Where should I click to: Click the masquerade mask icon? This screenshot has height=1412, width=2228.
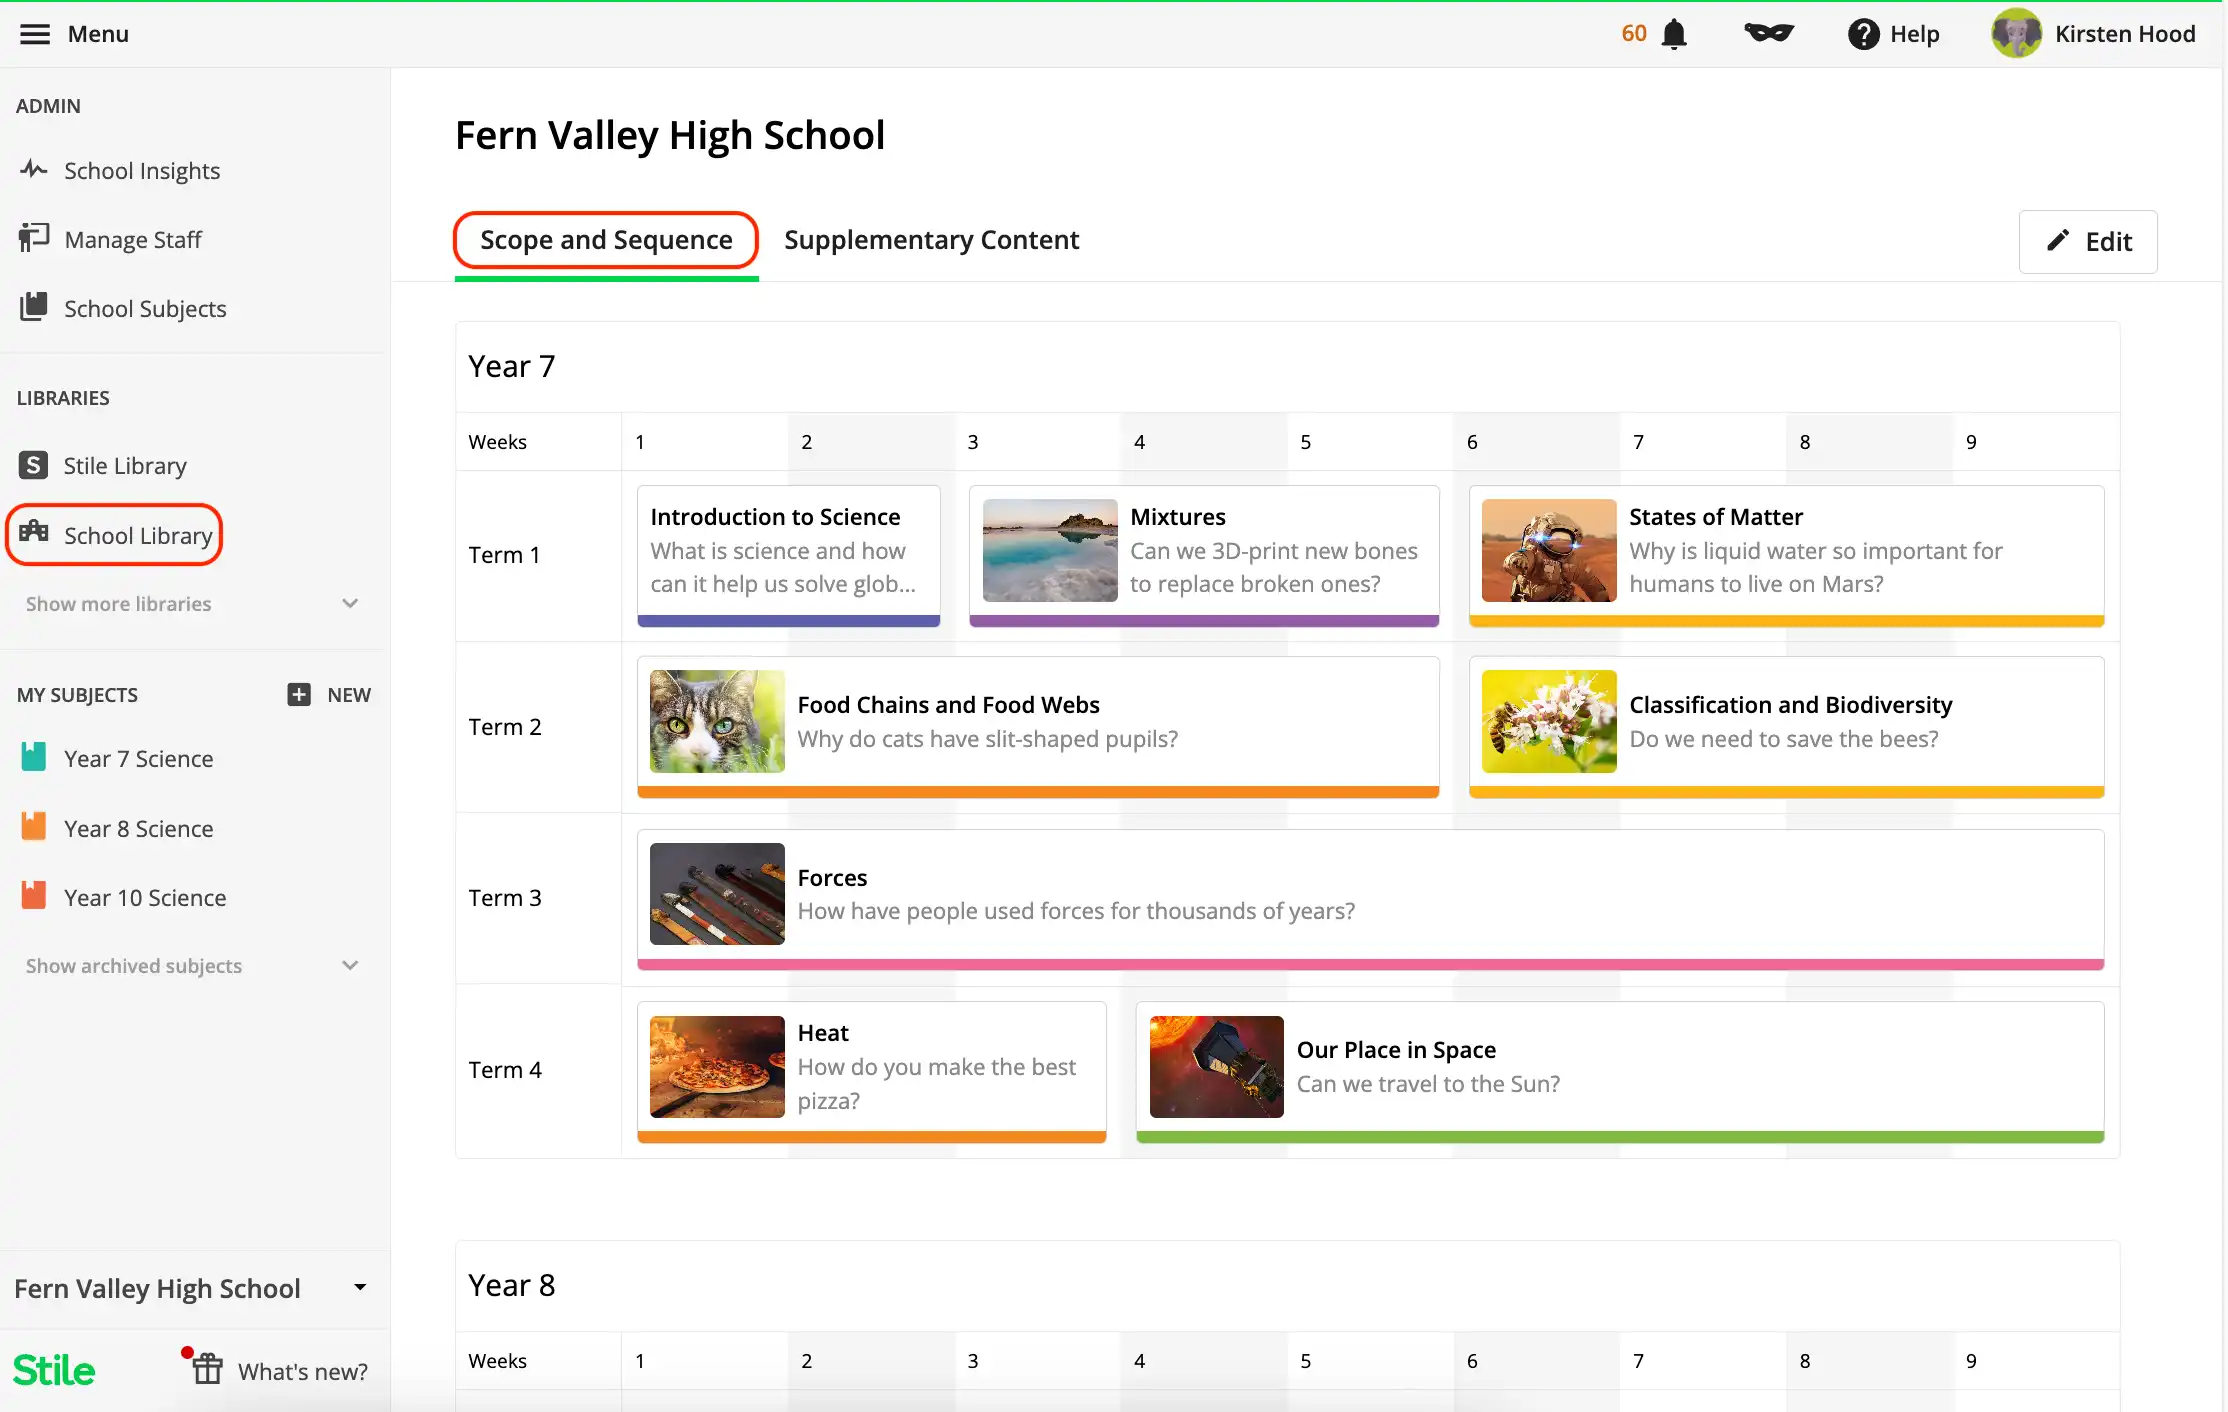pyautogui.click(x=1769, y=34)
